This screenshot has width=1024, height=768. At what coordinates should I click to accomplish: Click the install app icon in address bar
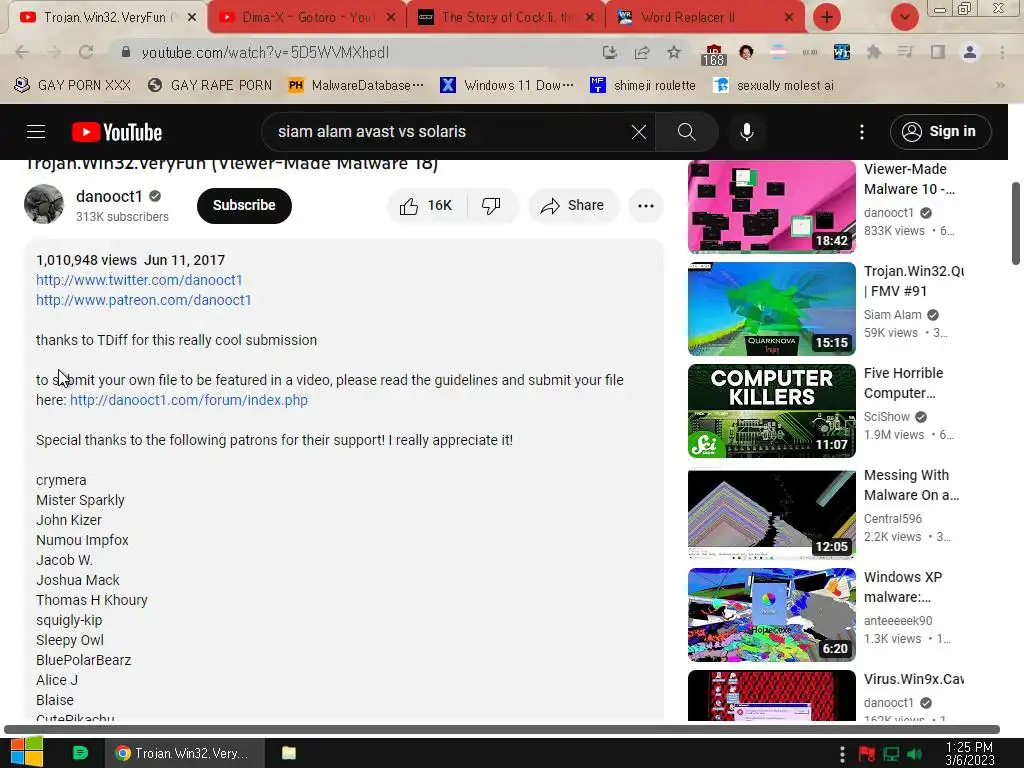[x=609, y=52]
